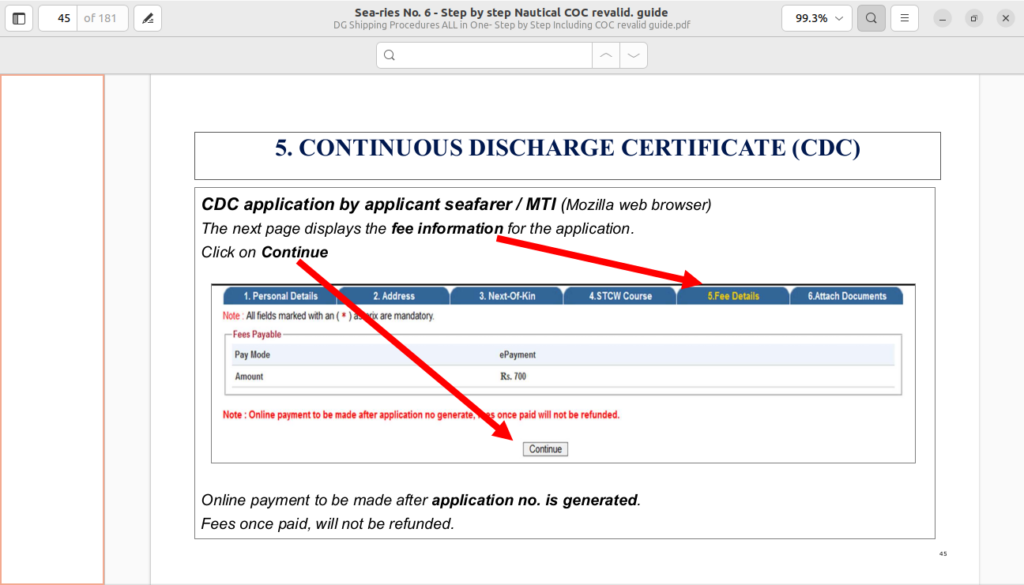Open the hamburger main menu
Viewport: 1024px width, 585px height.
(904, 18)
